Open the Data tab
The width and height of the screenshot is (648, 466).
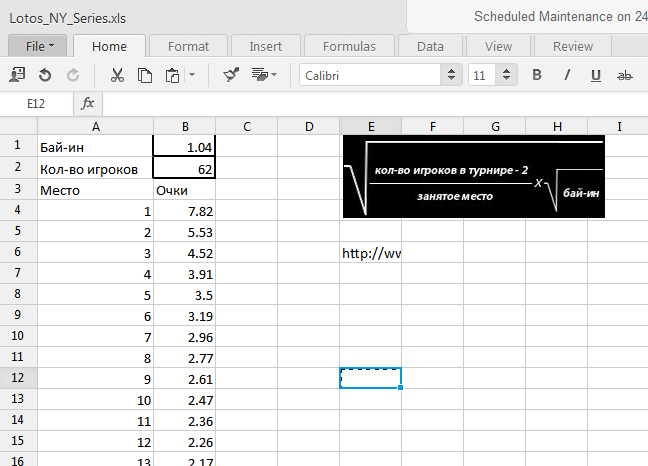point(430,46)
